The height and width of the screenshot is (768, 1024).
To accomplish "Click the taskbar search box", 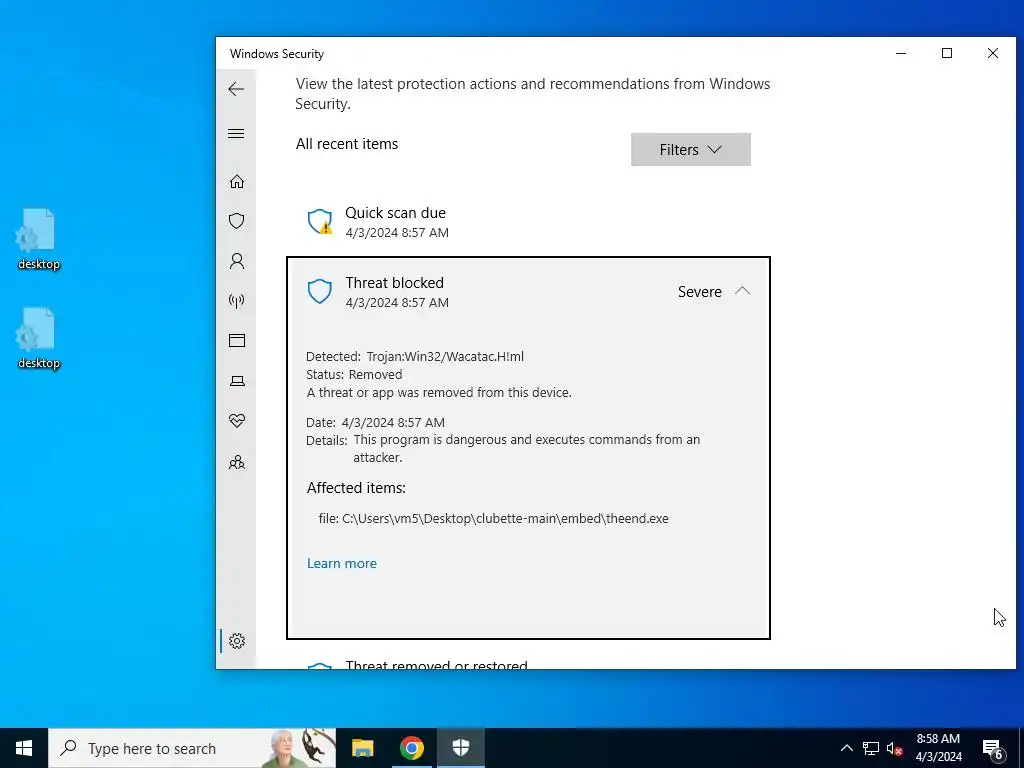I will pos(191,748).
